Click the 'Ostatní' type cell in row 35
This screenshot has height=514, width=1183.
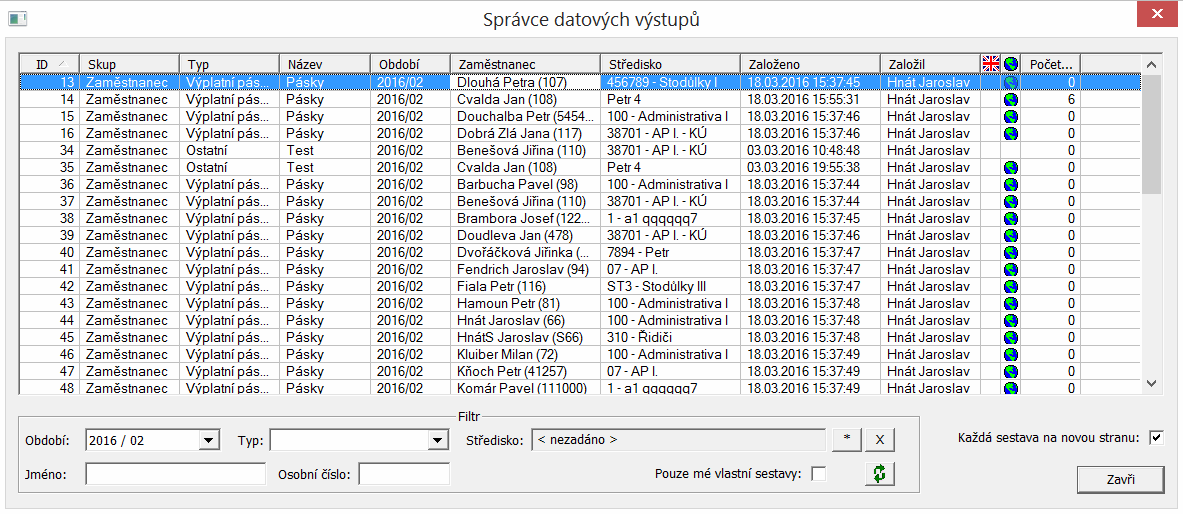[229, 168]
